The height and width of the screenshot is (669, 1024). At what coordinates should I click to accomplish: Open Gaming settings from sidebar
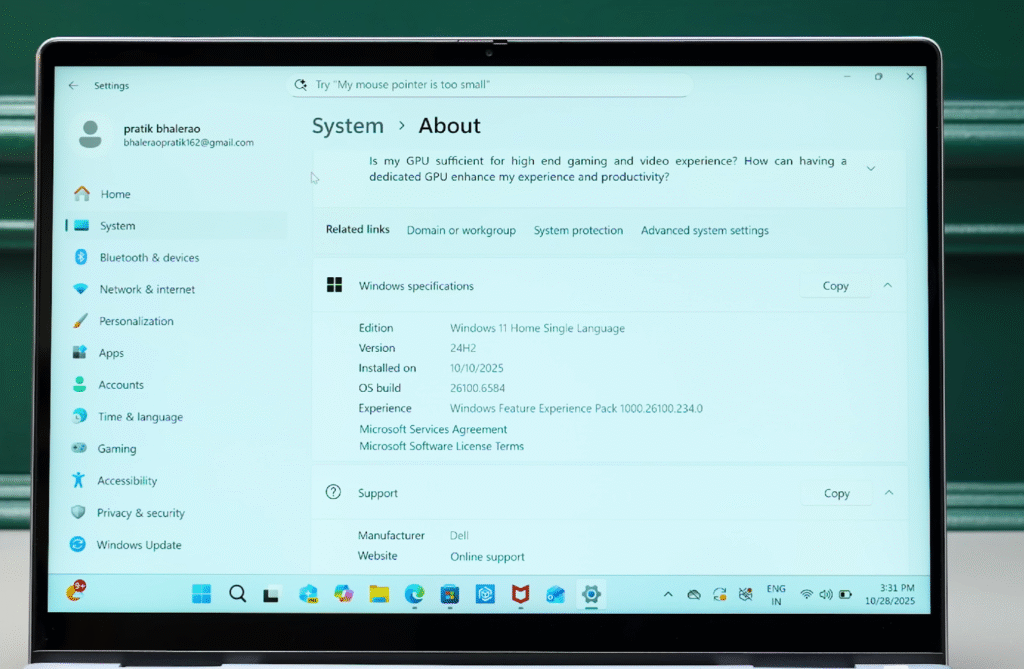point(116,449)
